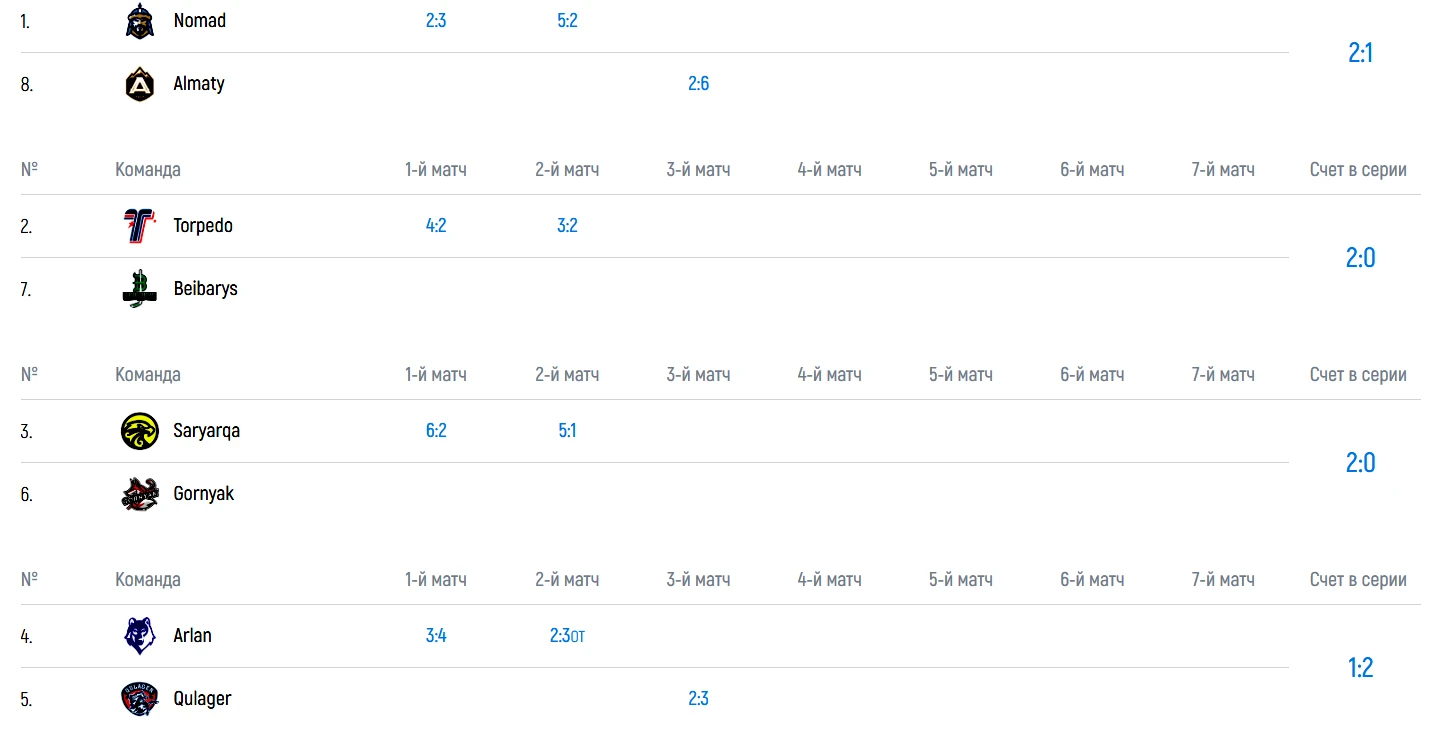Viewport: 1431px width, 752px height.
Task: Click the Beibarys team logo
Action: [x=140, y=289]
